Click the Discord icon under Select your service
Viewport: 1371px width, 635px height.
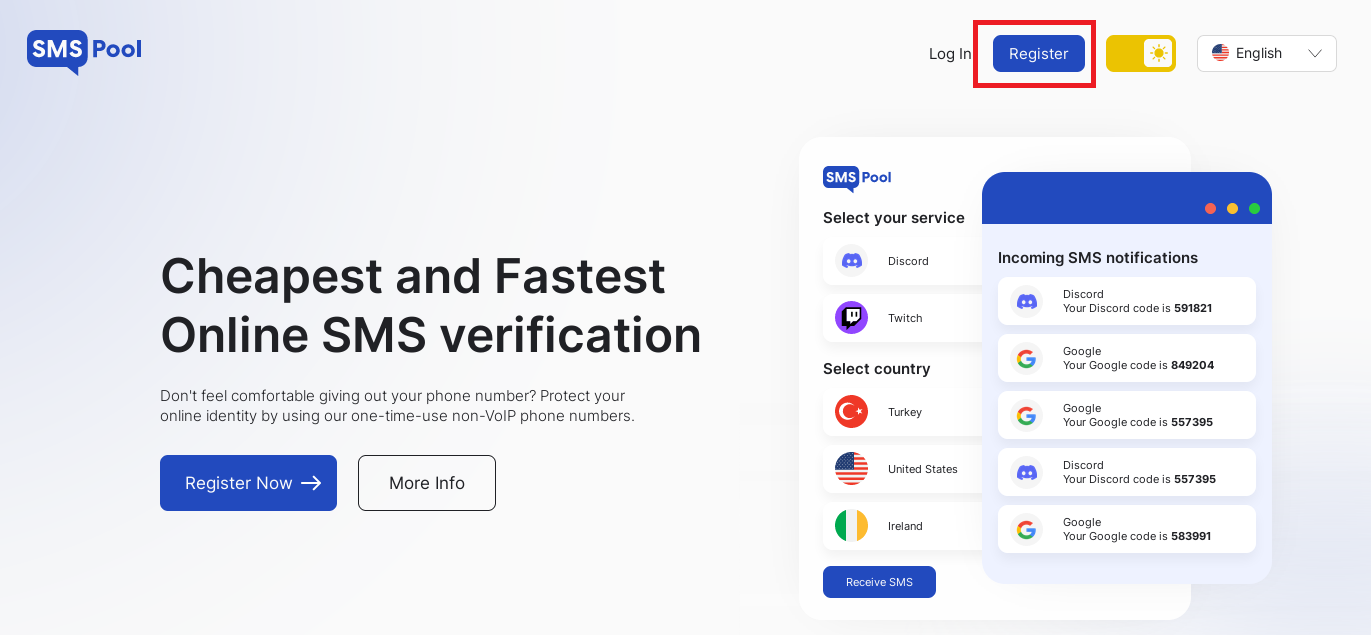tap(852, 261)
